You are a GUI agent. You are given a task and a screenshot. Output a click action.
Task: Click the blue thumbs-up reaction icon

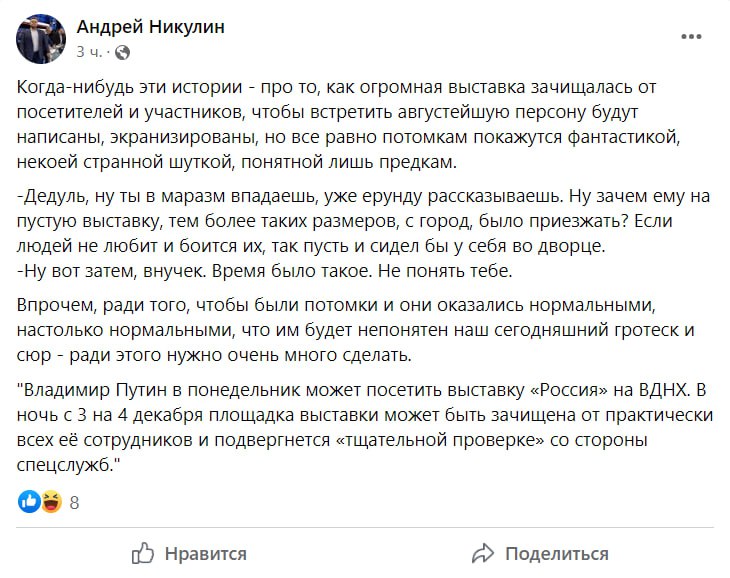click(x=29, y=502)
